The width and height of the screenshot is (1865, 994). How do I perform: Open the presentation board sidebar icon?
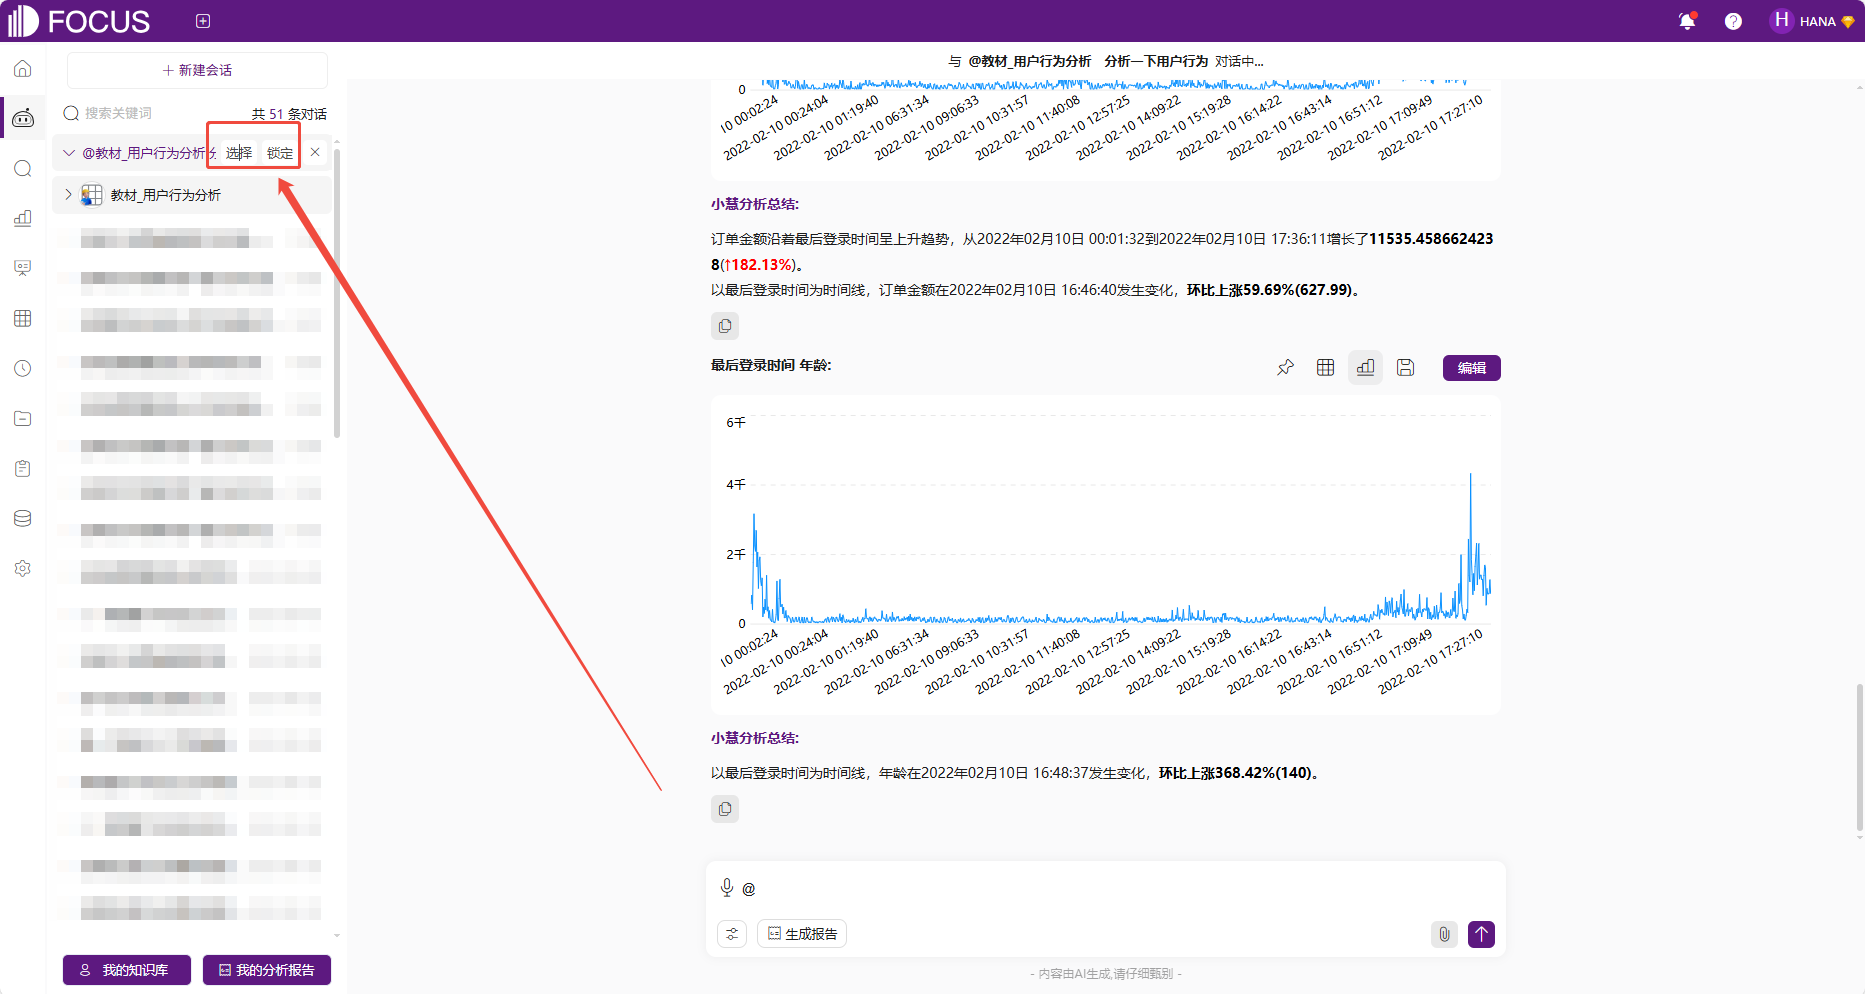pos(23,268)
